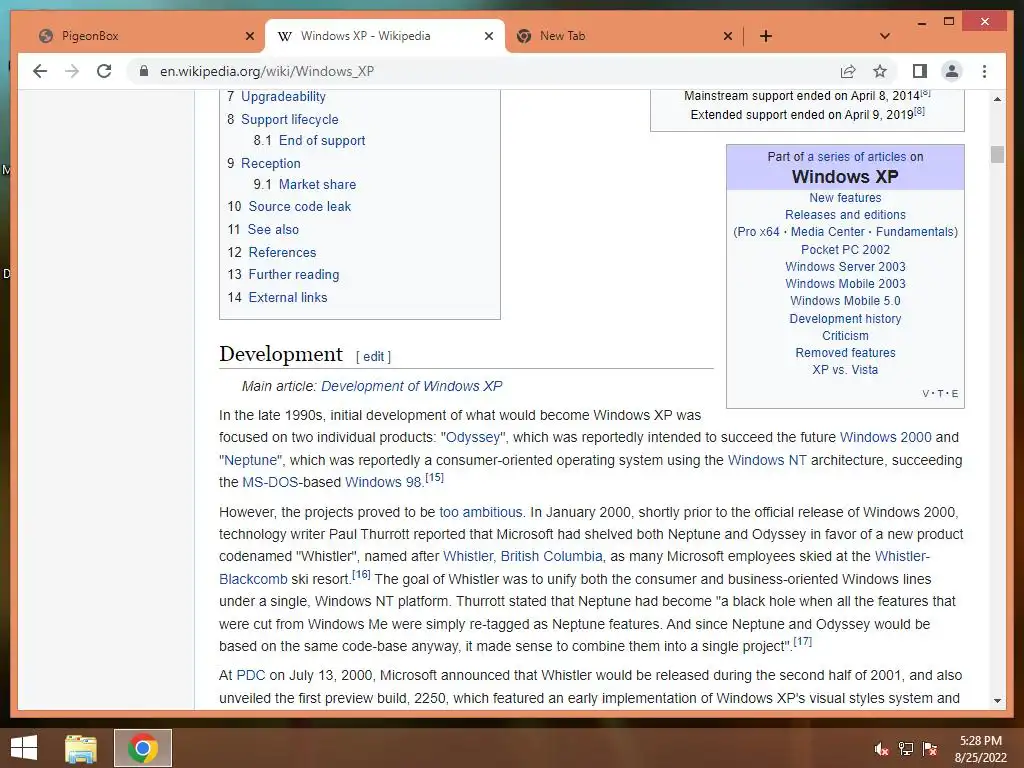Open the Windows Start button
The height and width of the screenshot is (768, 1024).
click(x=24, y=748)
